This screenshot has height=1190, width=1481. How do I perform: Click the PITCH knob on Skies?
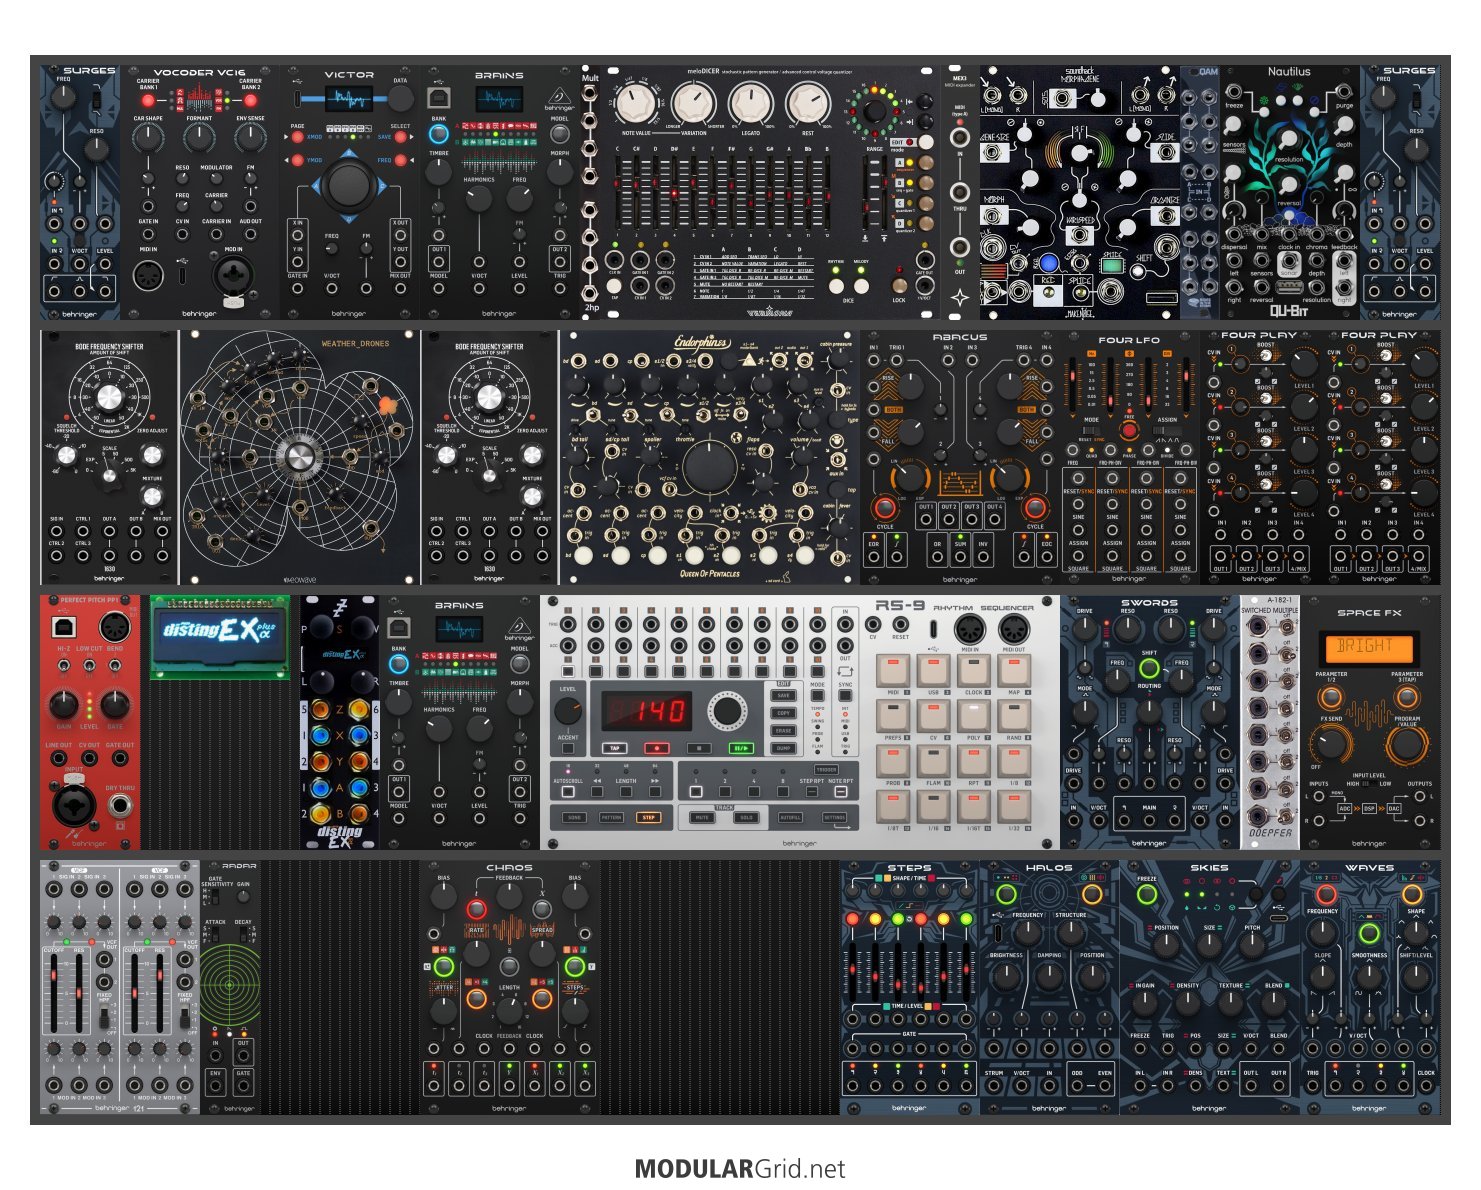tap(1253, 945)
